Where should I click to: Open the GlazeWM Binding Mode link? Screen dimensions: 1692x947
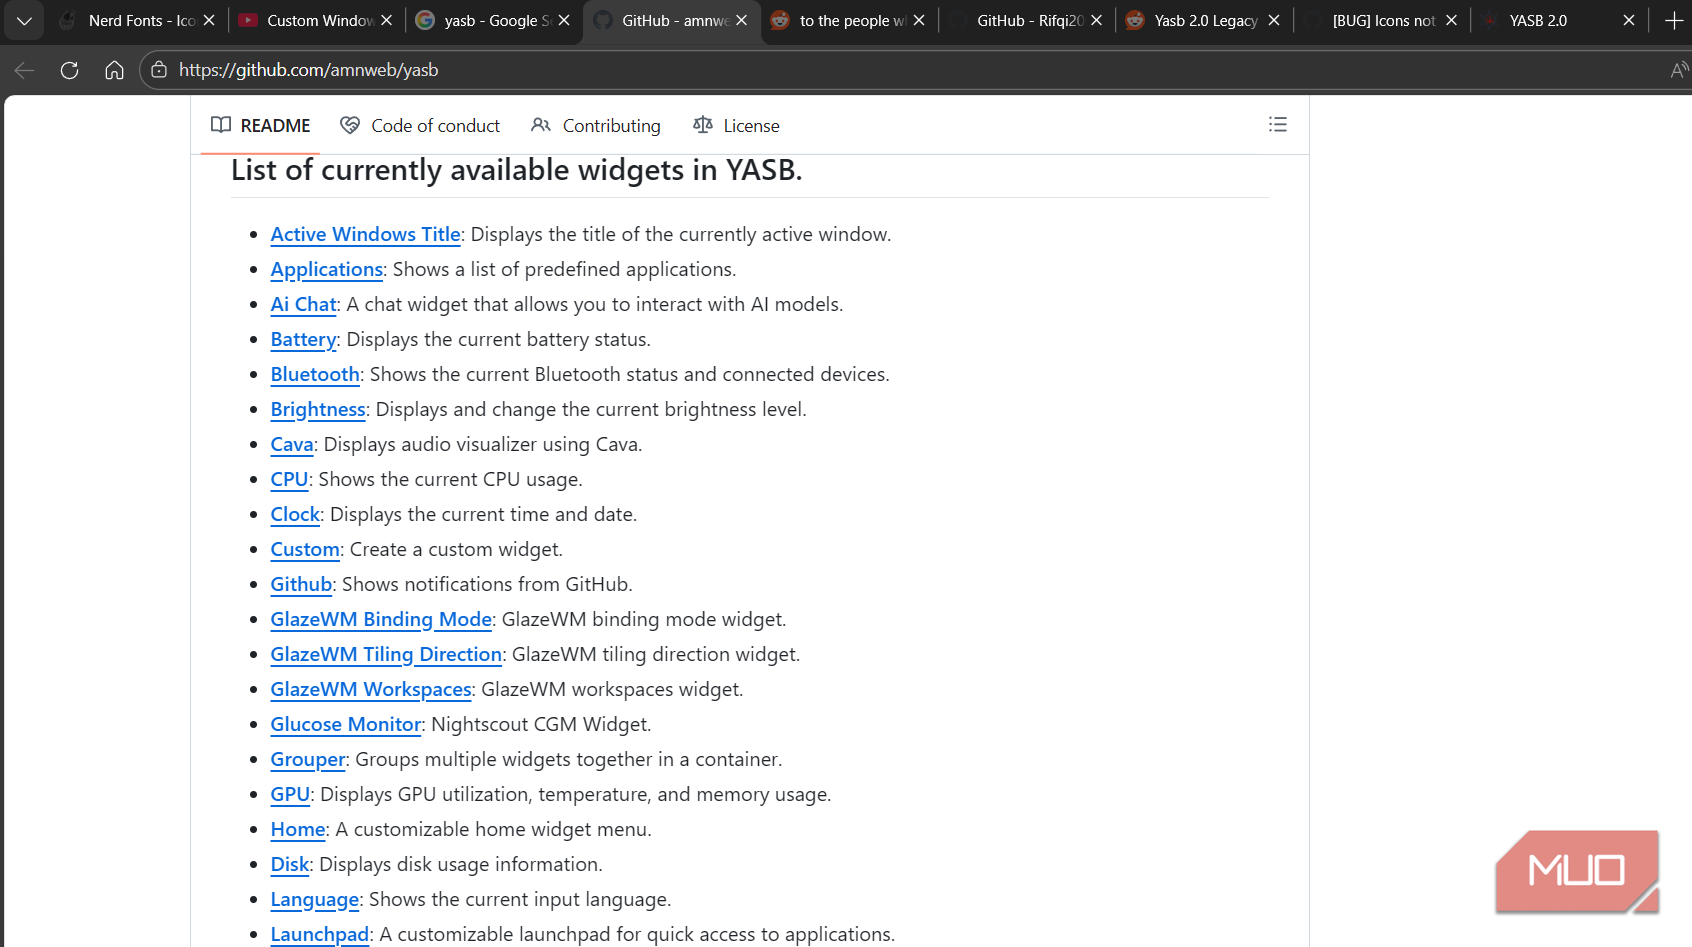pyautogui.click(x=381, y=619)
